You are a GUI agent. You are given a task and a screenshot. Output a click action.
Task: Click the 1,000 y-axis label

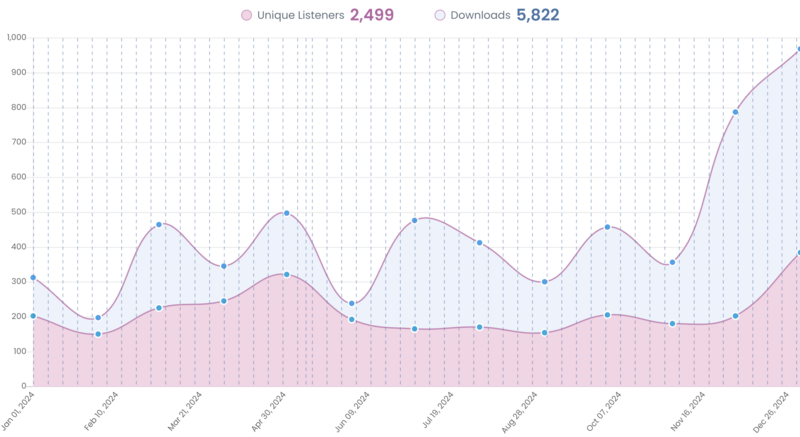pos(15,38)
